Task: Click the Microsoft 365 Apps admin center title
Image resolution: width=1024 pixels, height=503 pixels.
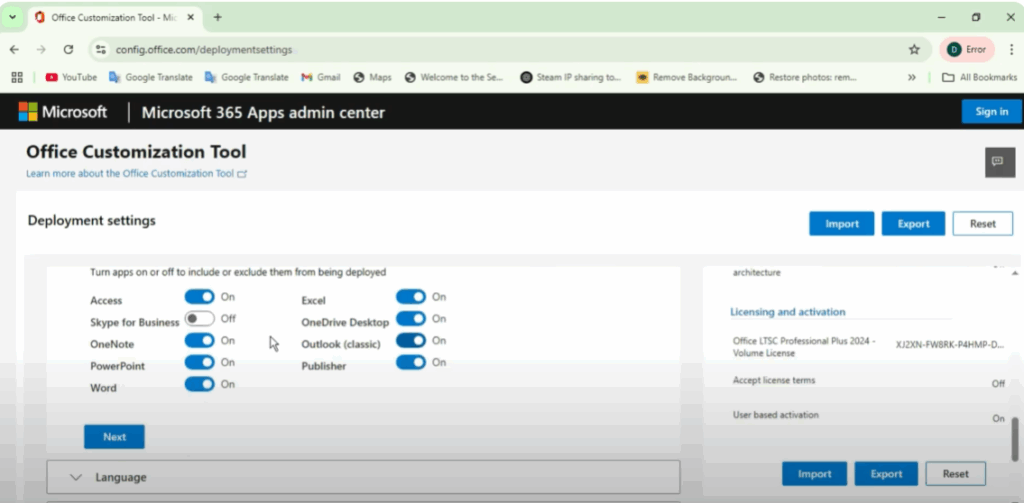Action: click(x=263, y=112)
